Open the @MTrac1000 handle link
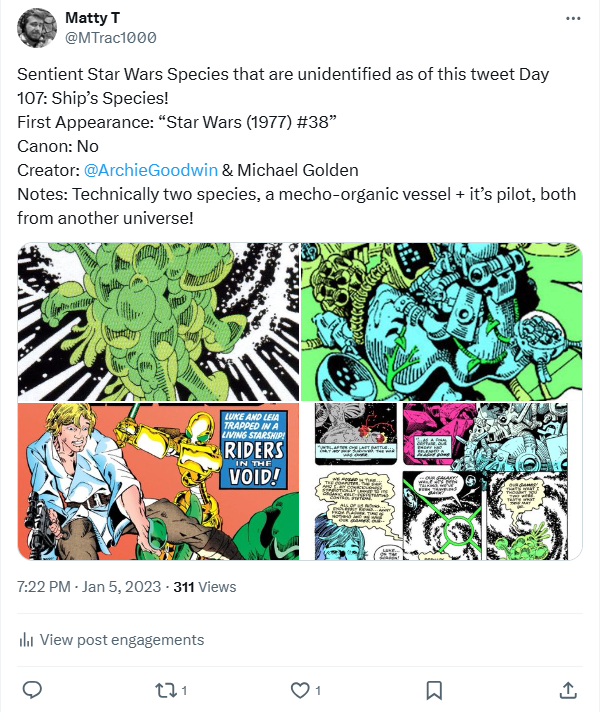 click(x=110, y=37)
